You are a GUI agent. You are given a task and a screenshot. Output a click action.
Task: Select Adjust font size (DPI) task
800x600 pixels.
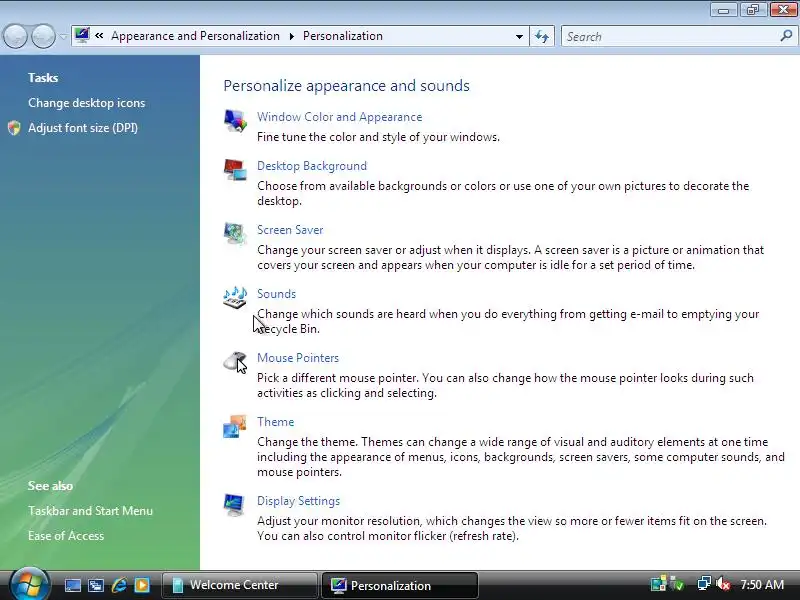click(83, 128)
